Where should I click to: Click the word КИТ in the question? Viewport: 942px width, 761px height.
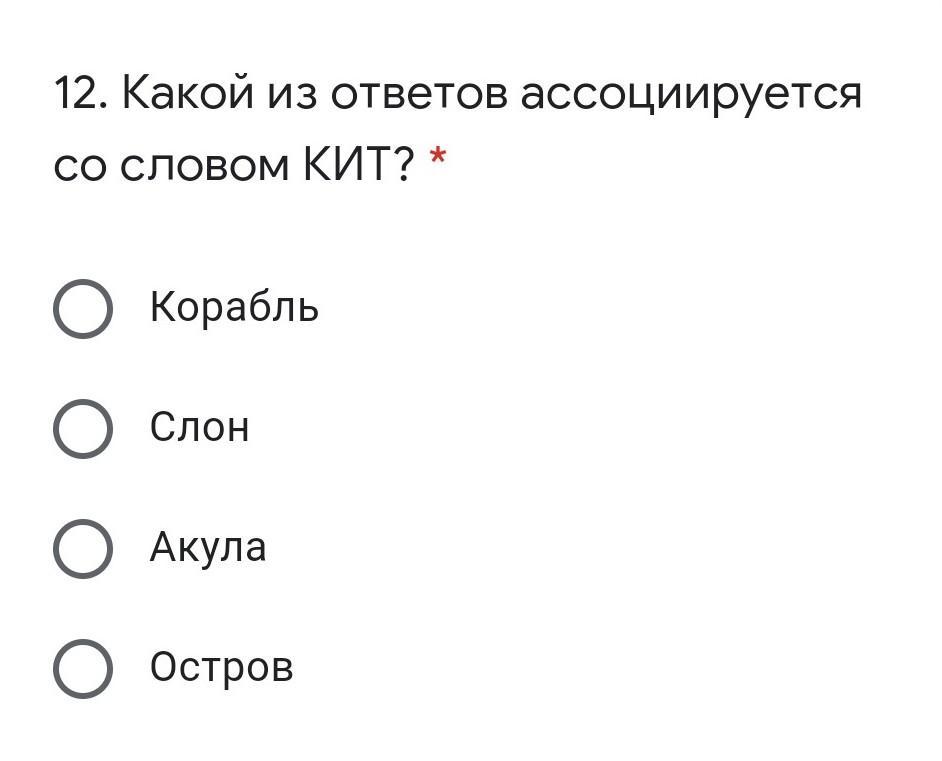pyautogui.click(x=348, y=165)
